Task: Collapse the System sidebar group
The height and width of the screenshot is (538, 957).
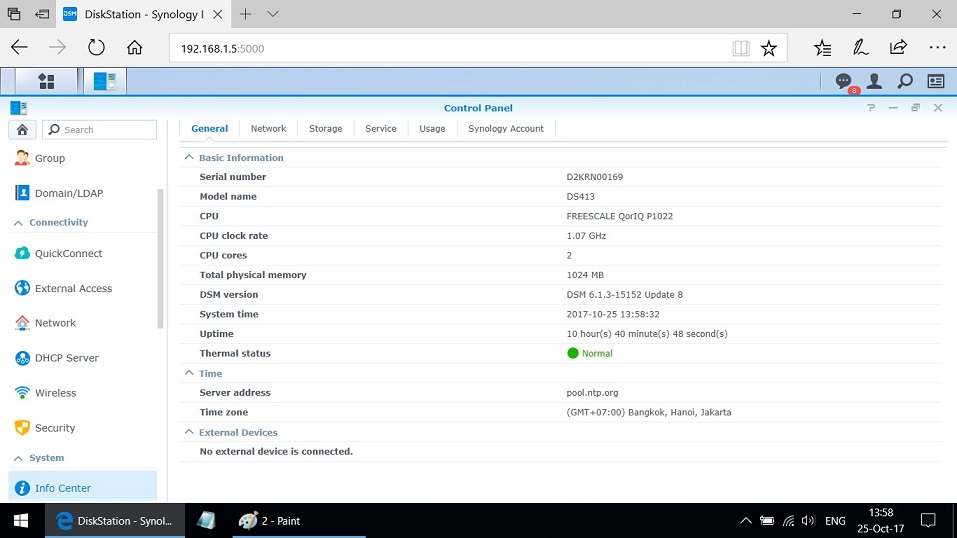Action: pos(18,458)
